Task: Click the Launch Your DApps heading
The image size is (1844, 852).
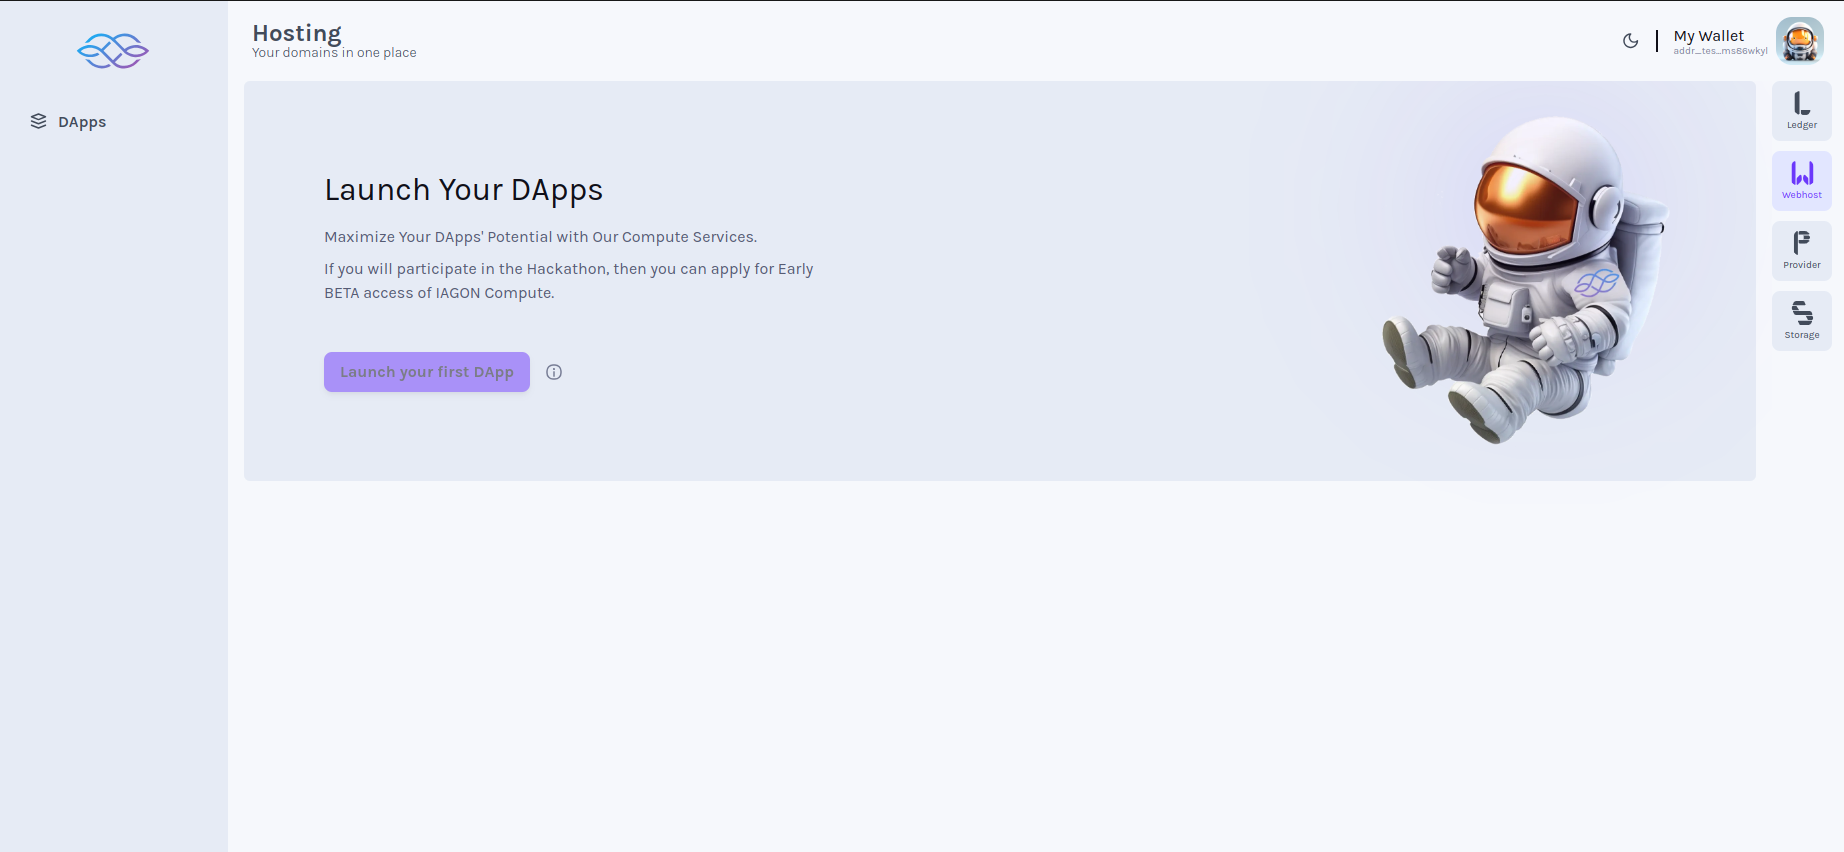Action: 464,190
